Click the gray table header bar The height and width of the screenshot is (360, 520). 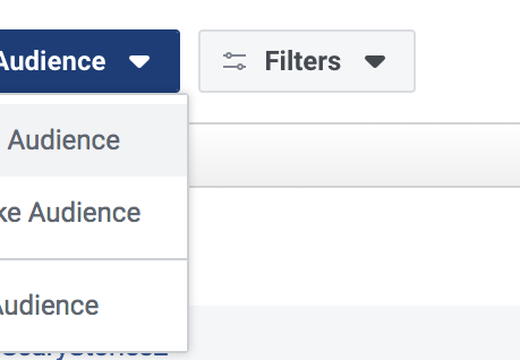point(354,155)
